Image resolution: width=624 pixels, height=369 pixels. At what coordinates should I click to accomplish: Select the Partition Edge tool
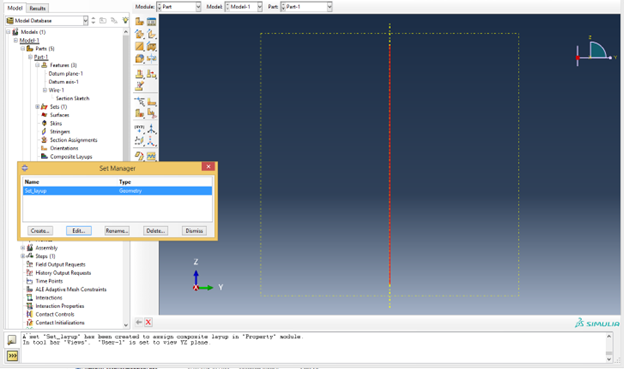(139, 101)
